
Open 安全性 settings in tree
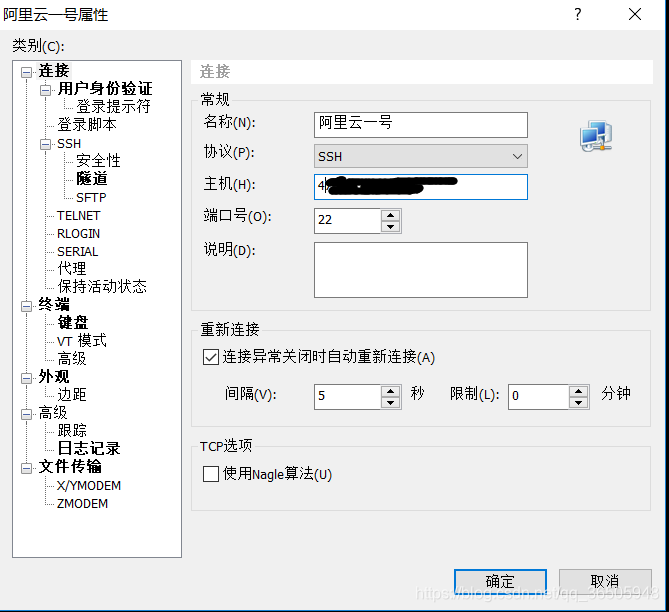pyautogui.click(x=98, y=161)
